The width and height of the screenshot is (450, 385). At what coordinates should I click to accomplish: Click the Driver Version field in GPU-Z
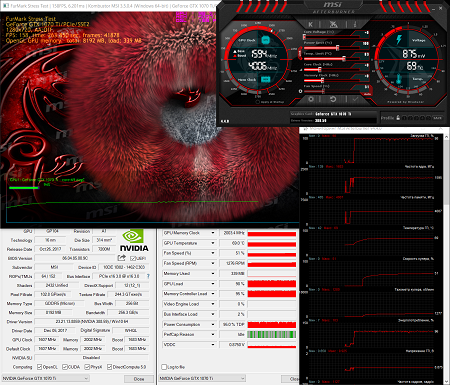coord(92,322)
